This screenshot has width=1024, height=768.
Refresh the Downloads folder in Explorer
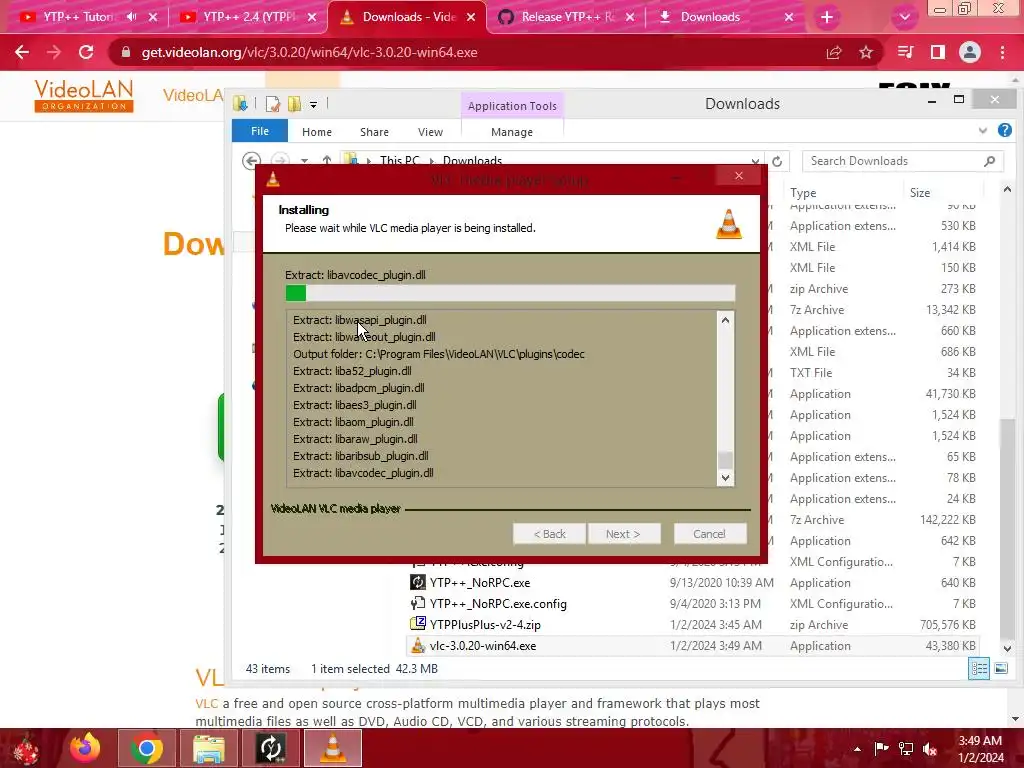777,161
